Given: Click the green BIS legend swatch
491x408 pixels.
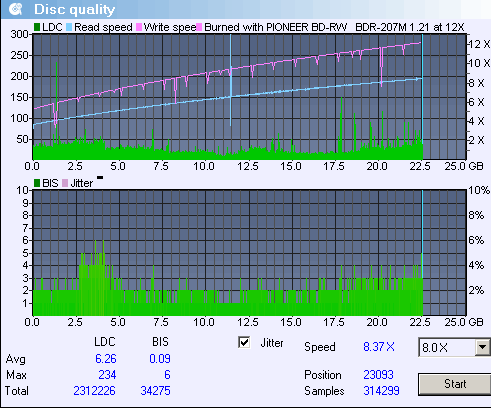Looking at the screenshot, I should coord(37,183).
